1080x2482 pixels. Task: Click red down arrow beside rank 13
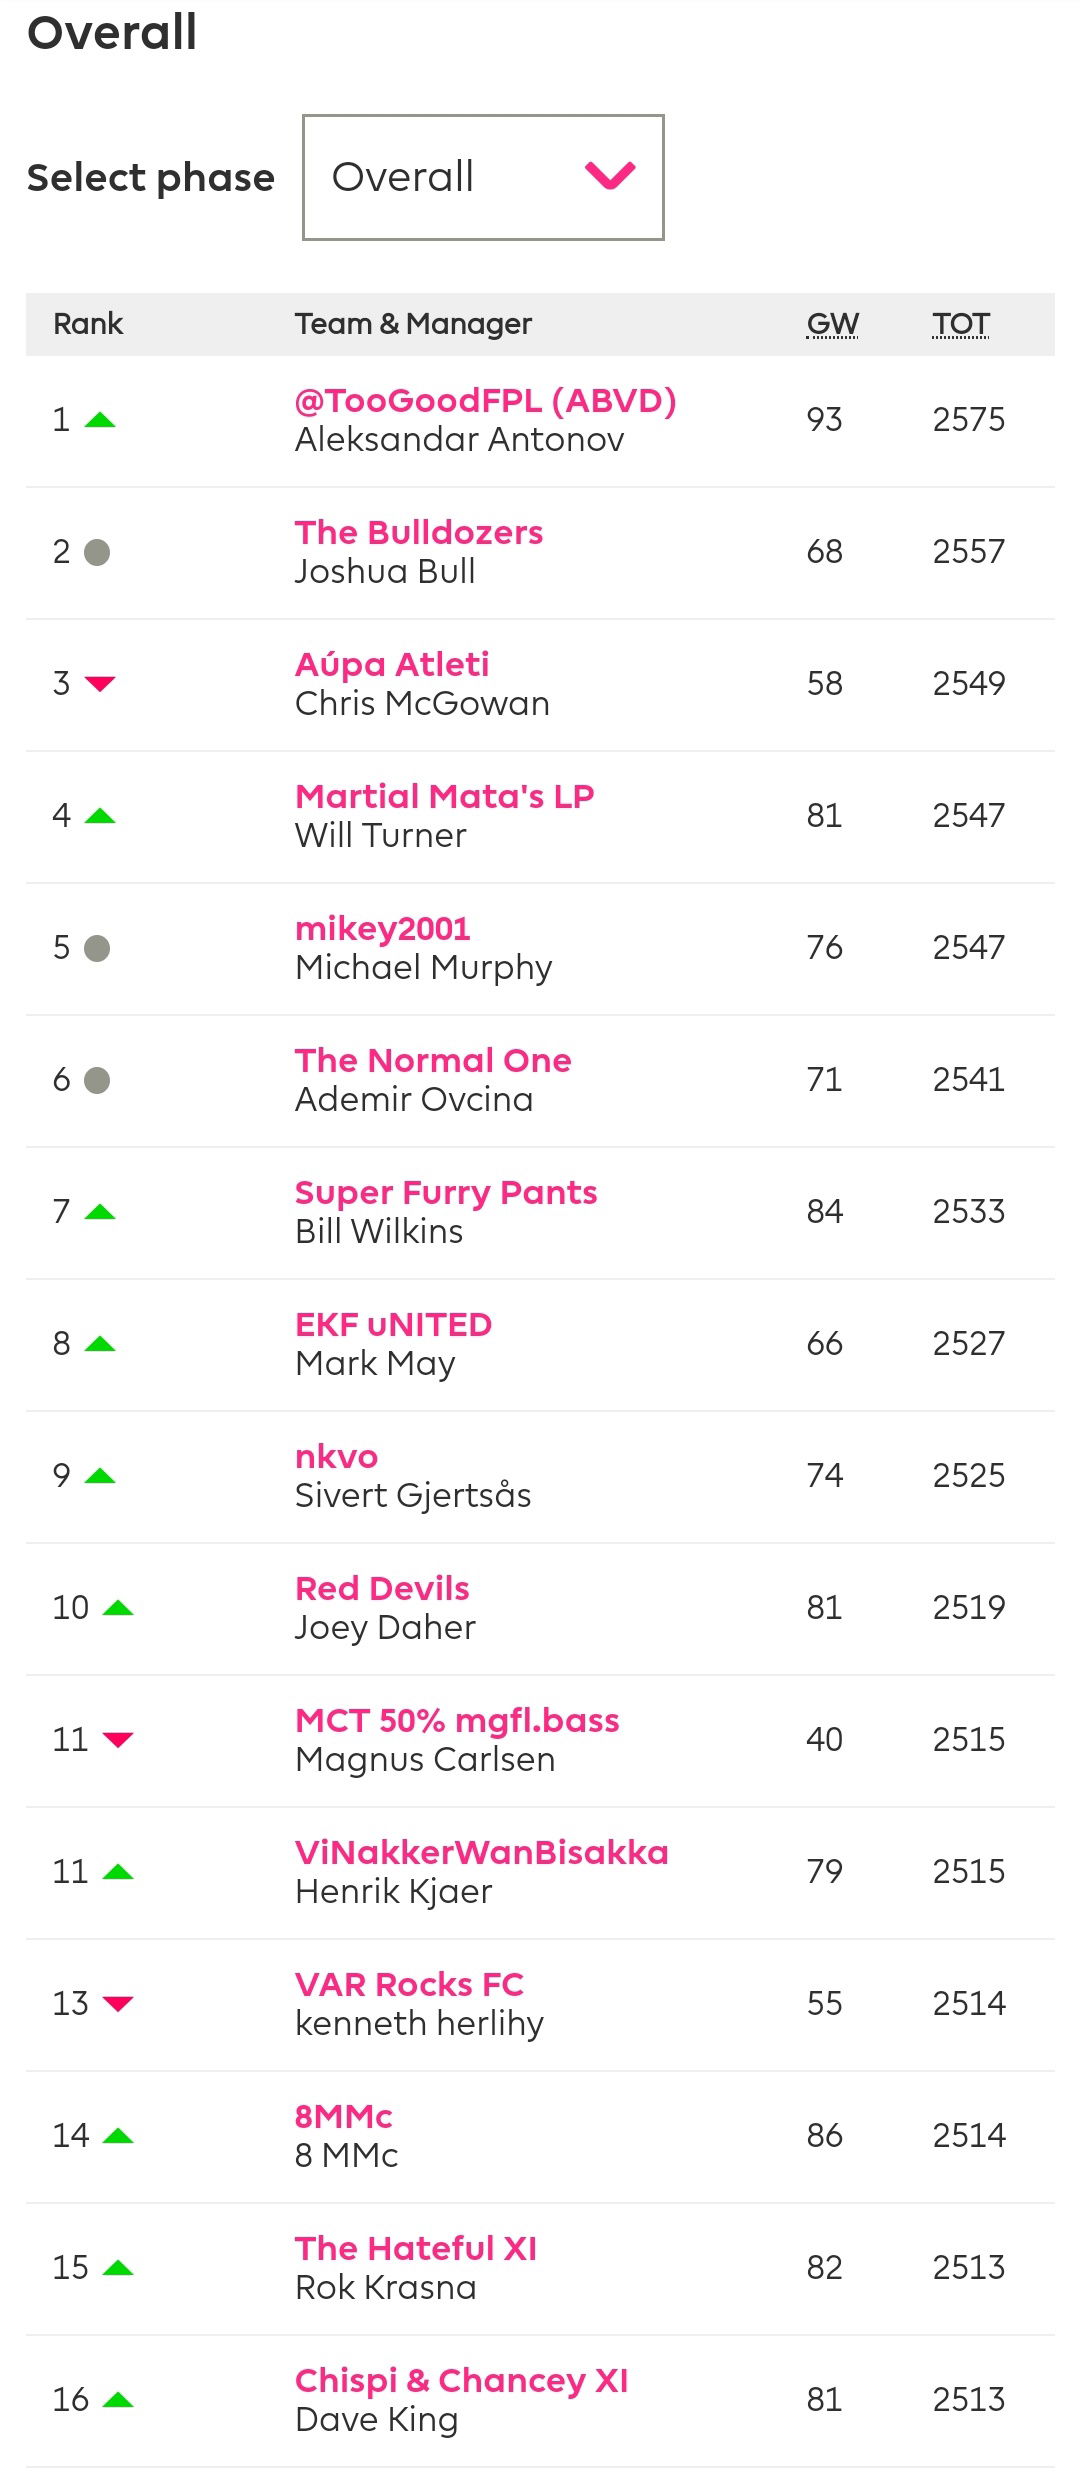click(x=118, y=2004)
